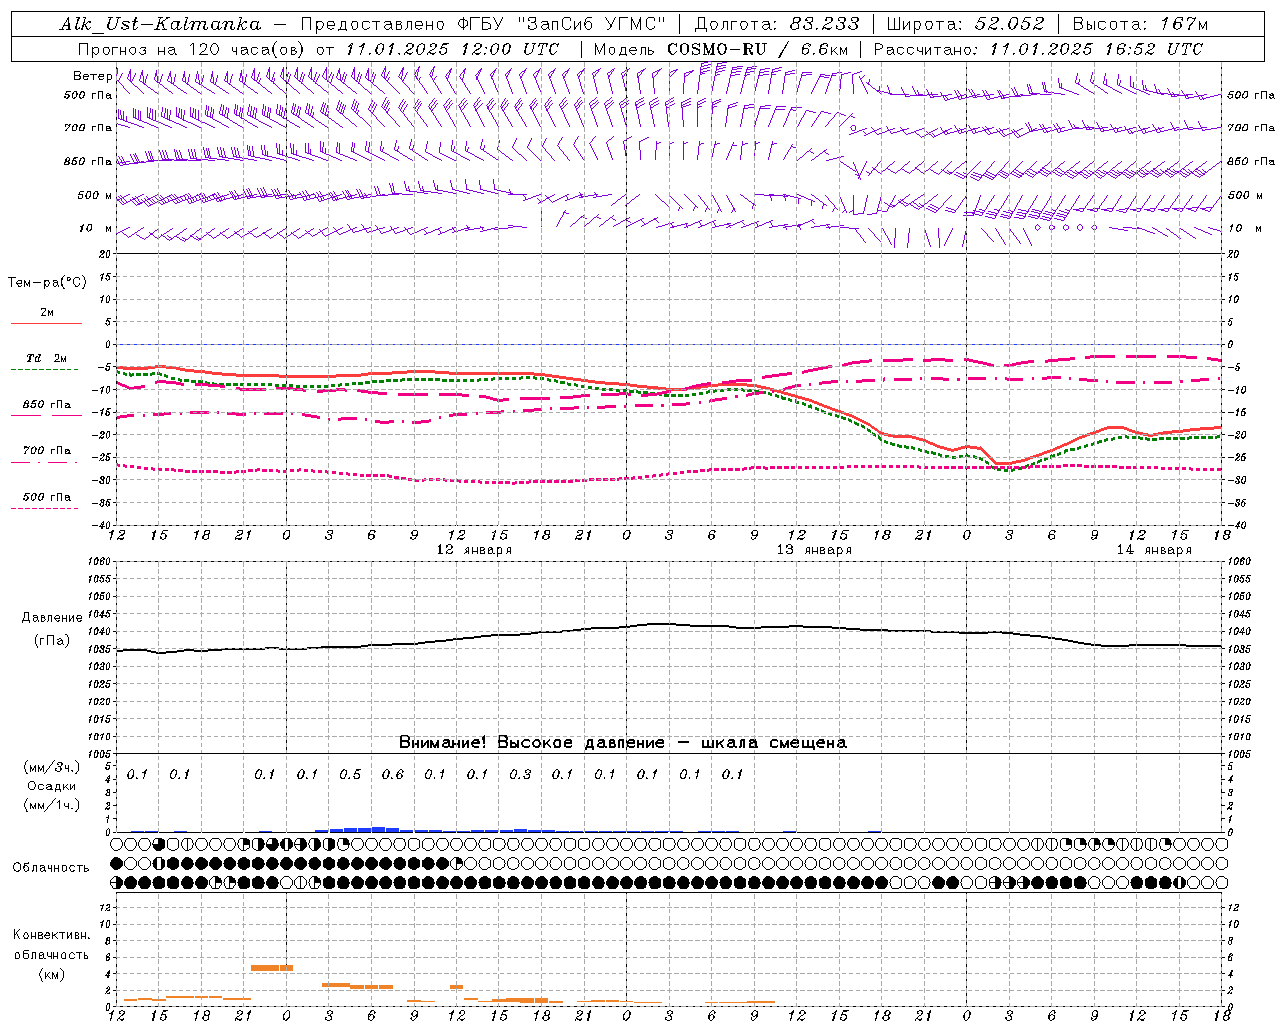The width and height of the screenshot is (1280, 1024).
Task: Click the left 500 м wind level label
Action: pyautogui.click(x=95, y=195)
